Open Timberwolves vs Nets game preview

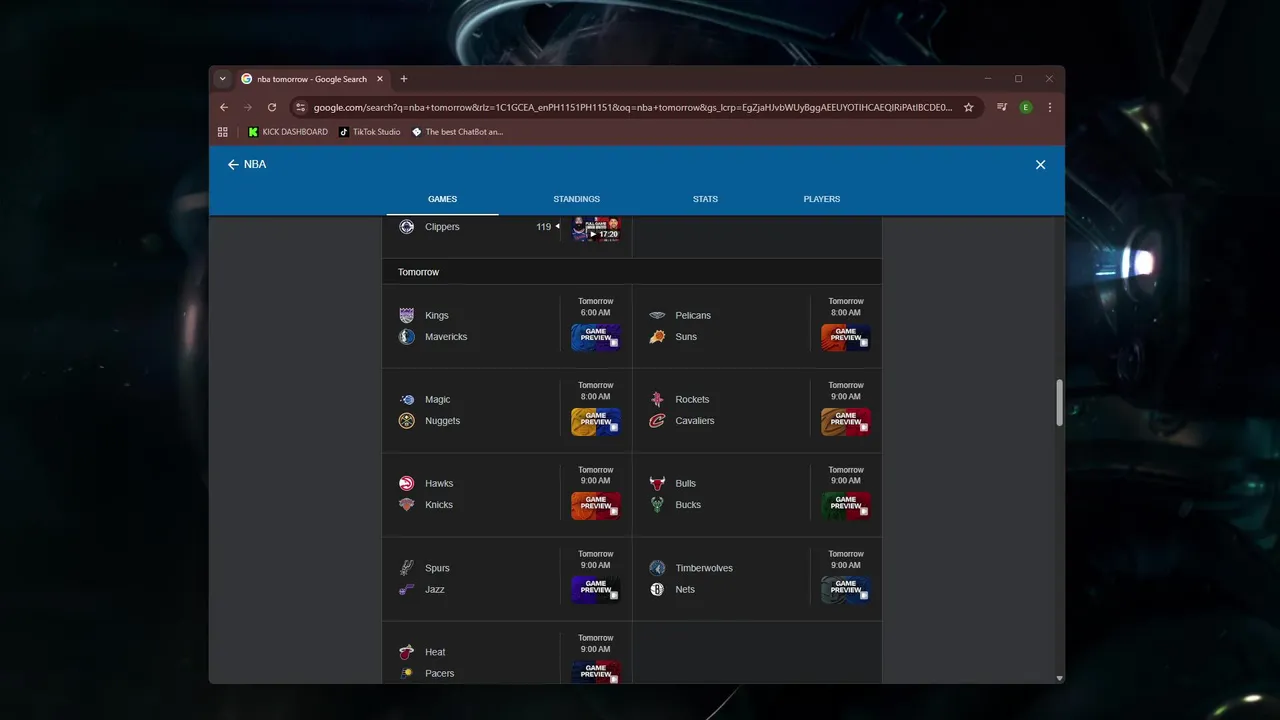coord(846,590)
